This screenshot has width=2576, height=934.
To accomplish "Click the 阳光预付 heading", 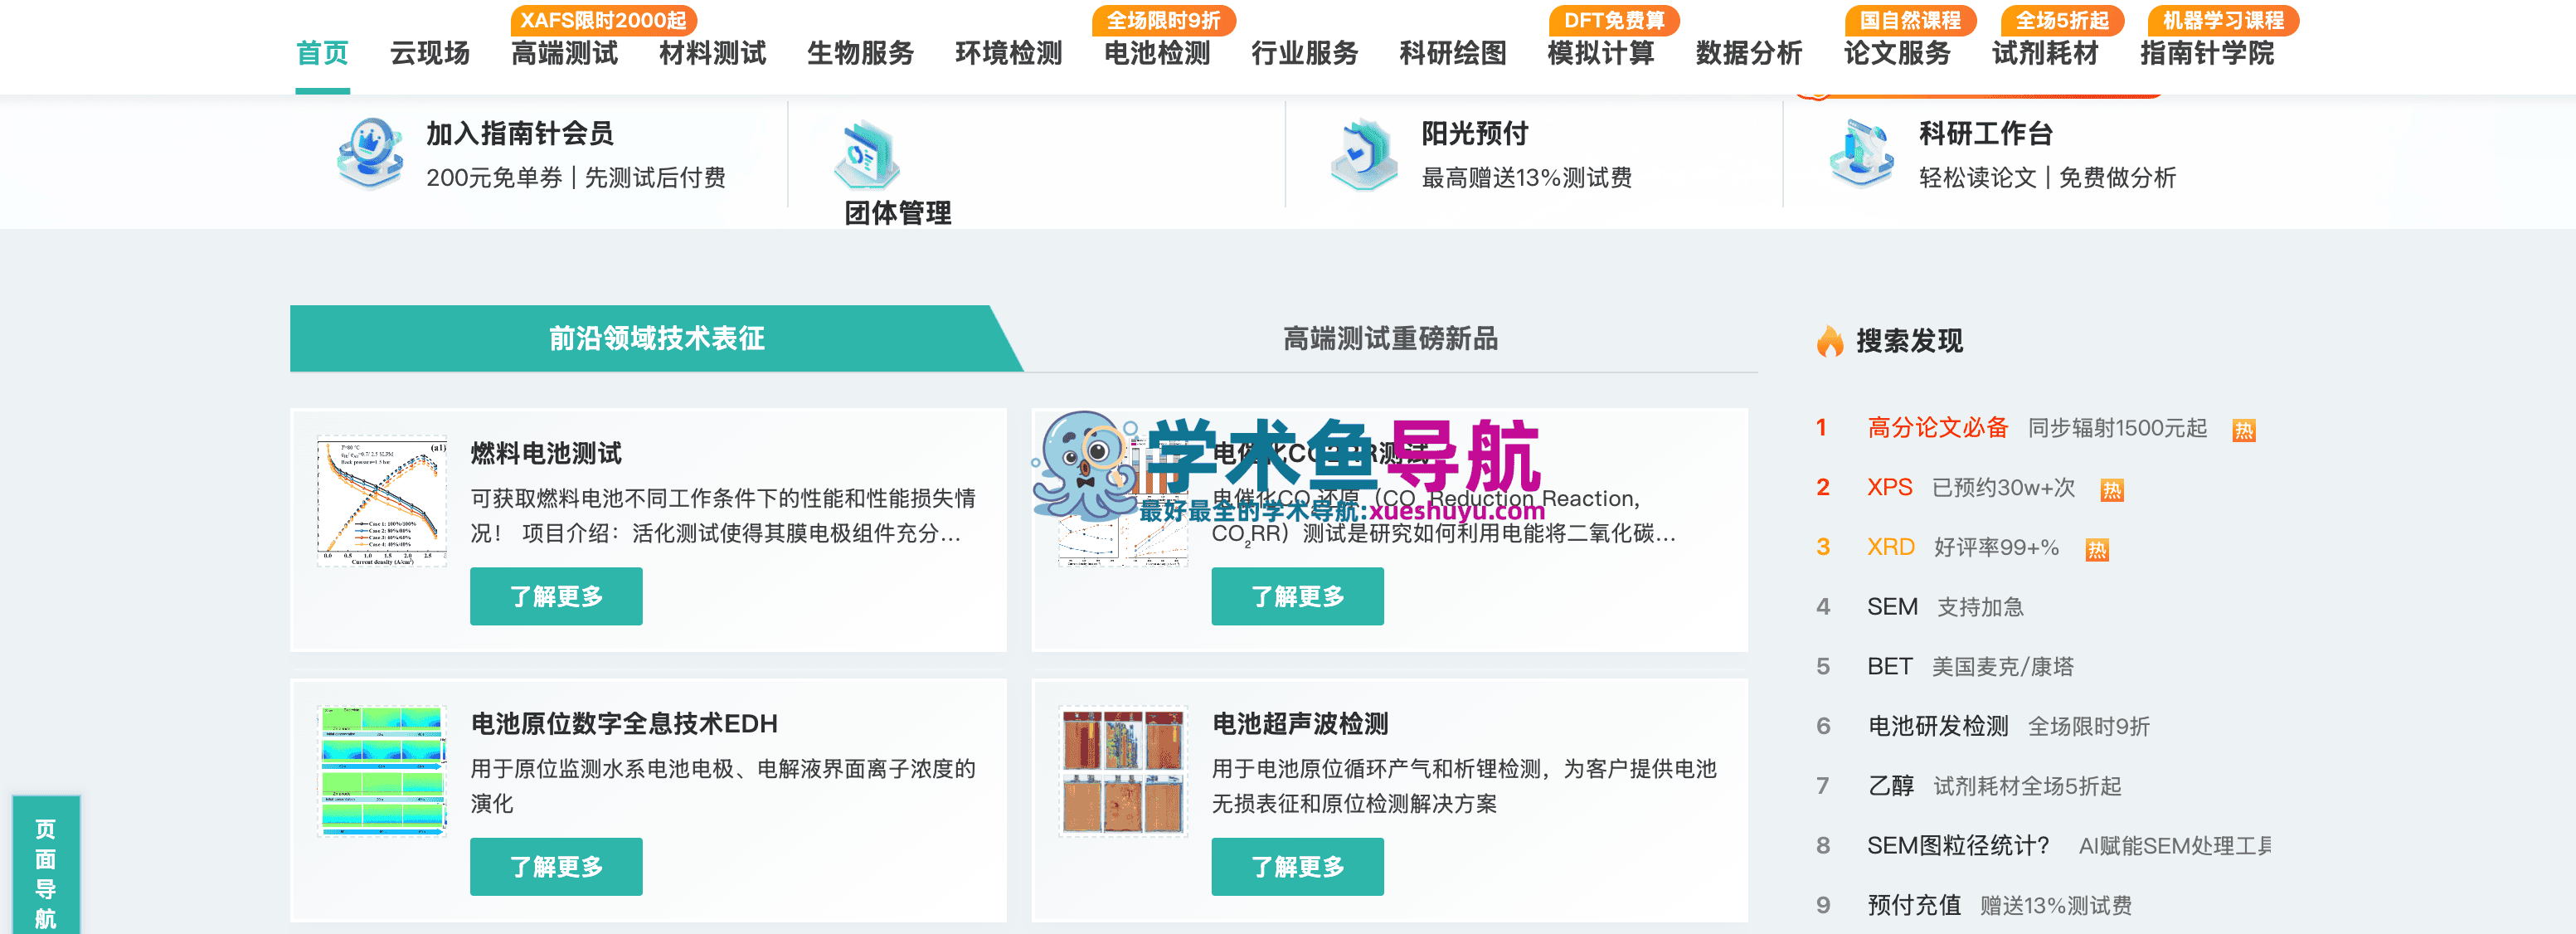I will (x=1474, y=134).
